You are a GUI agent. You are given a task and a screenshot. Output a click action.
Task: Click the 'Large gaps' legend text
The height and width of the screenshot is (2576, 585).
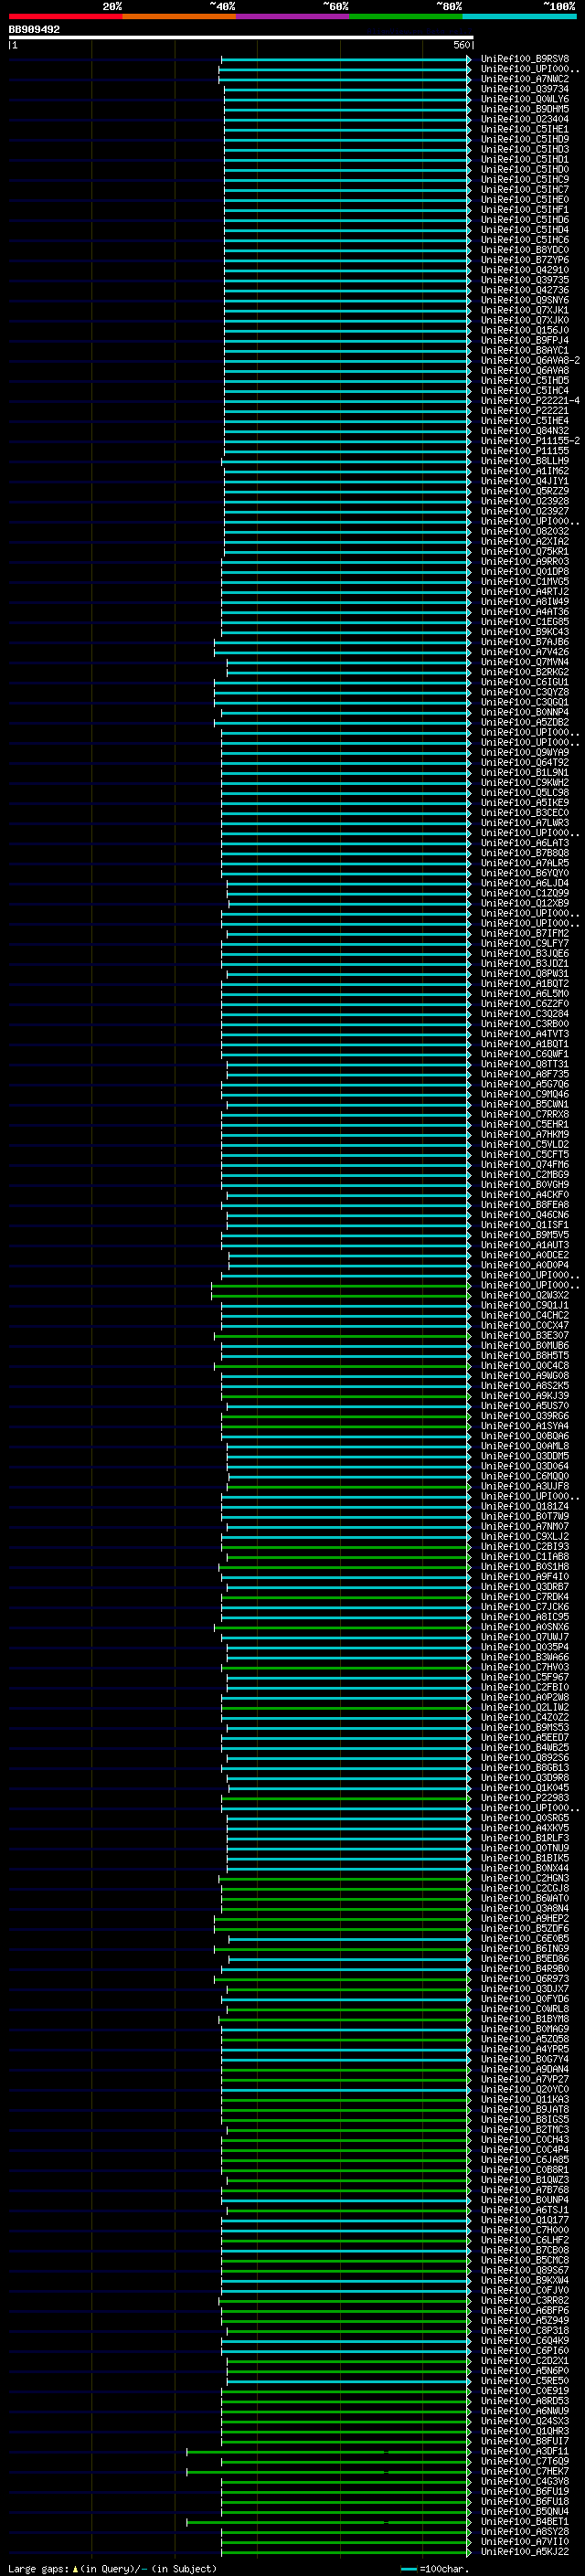(39, 2568)
